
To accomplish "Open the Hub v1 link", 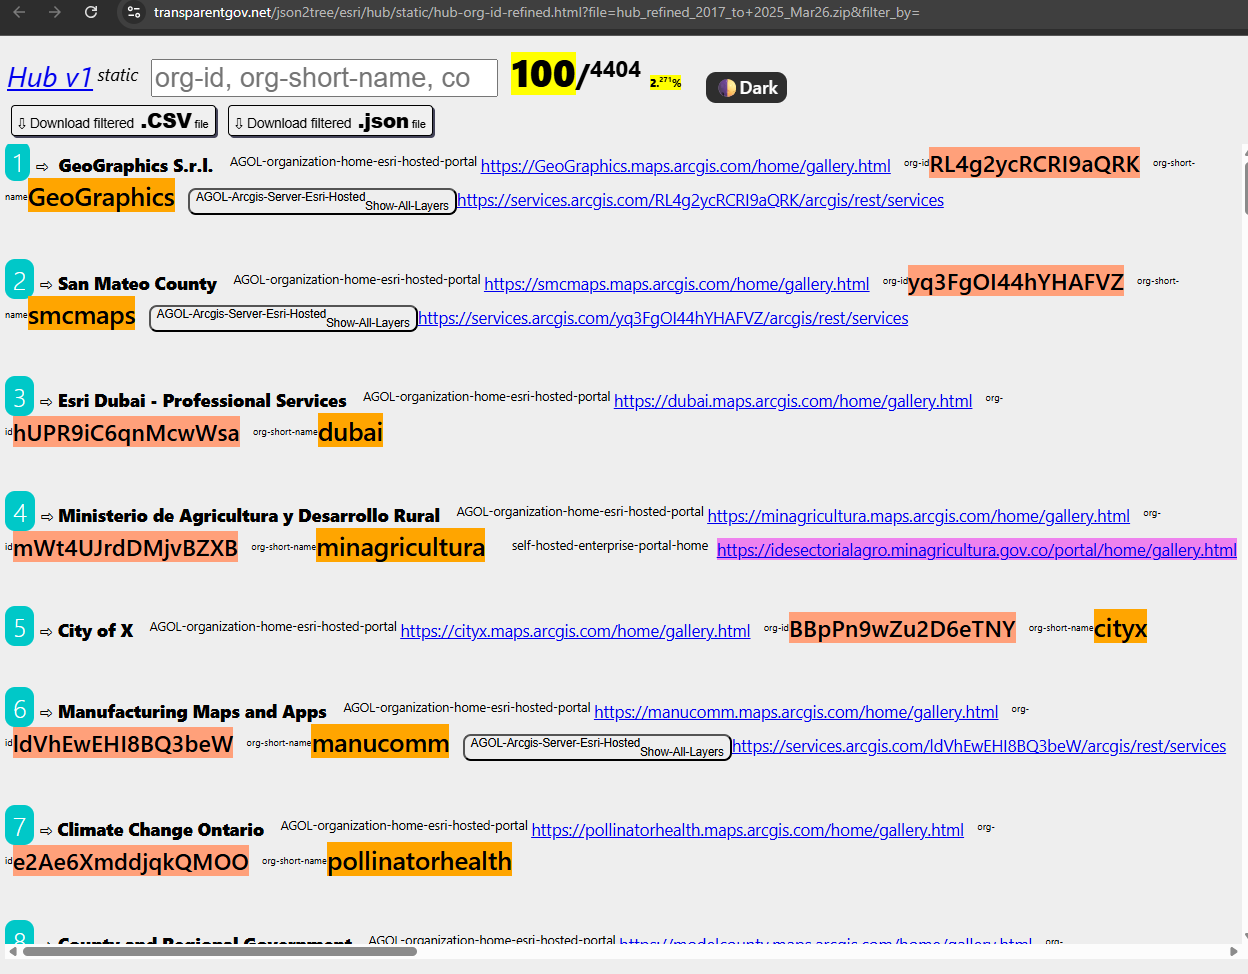I will click(x=50, y=77).
